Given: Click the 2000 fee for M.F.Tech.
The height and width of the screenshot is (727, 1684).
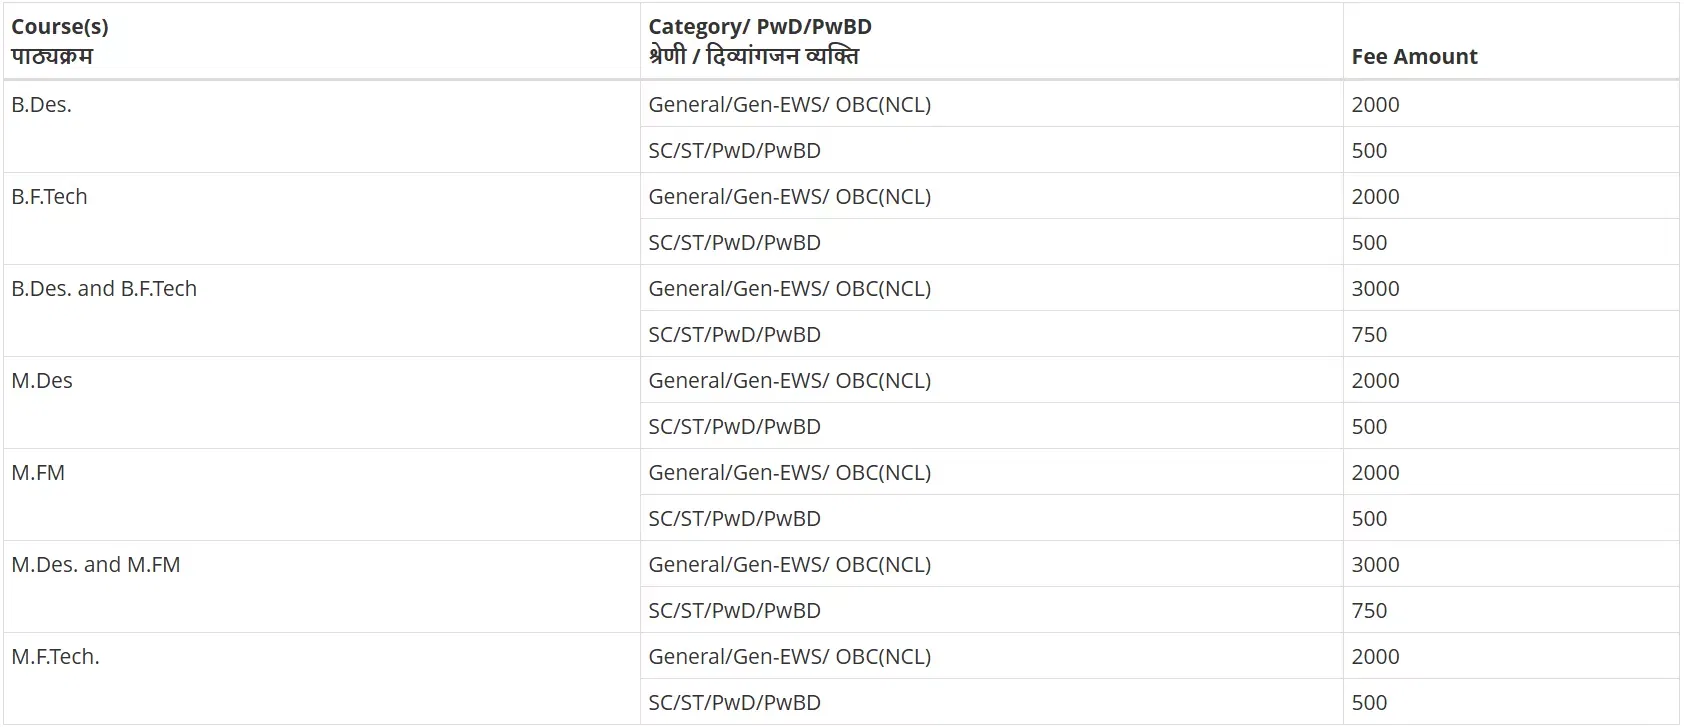Looking at the screenshot, I should (1376, 657).
